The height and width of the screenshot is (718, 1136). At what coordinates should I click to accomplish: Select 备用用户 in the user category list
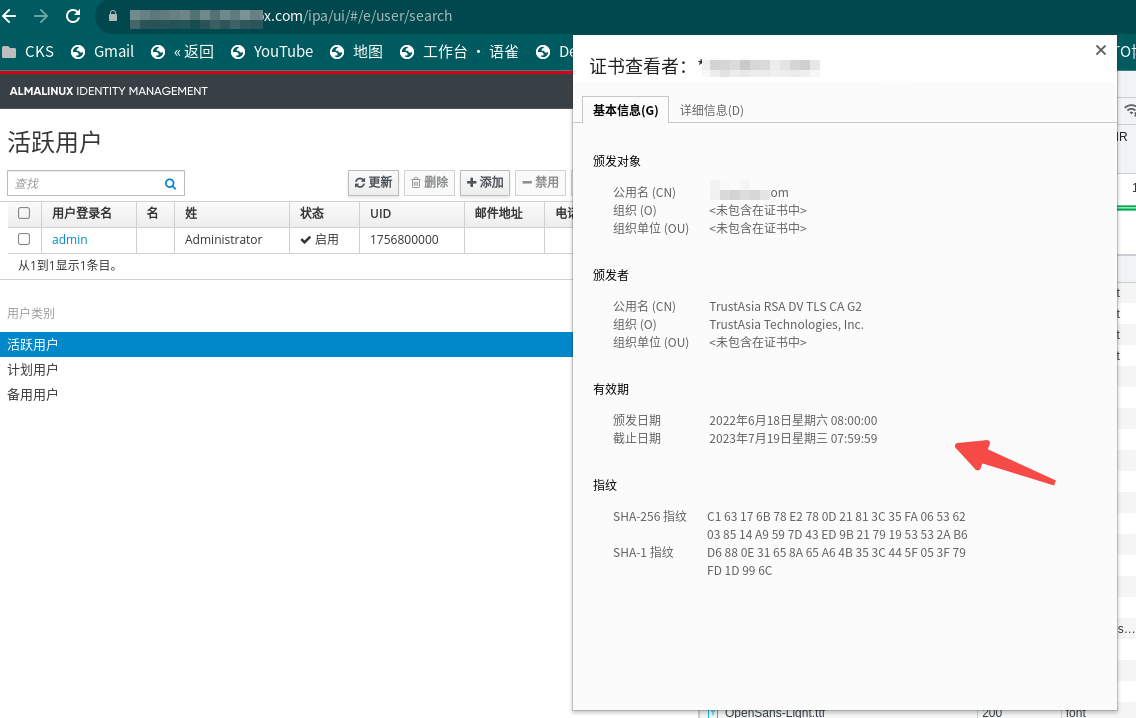pyautogui.click(x=33, y=394)
